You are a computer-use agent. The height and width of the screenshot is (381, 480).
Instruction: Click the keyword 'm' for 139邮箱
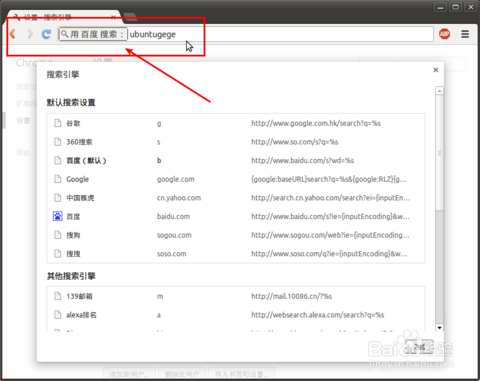[x=160, y=297]
